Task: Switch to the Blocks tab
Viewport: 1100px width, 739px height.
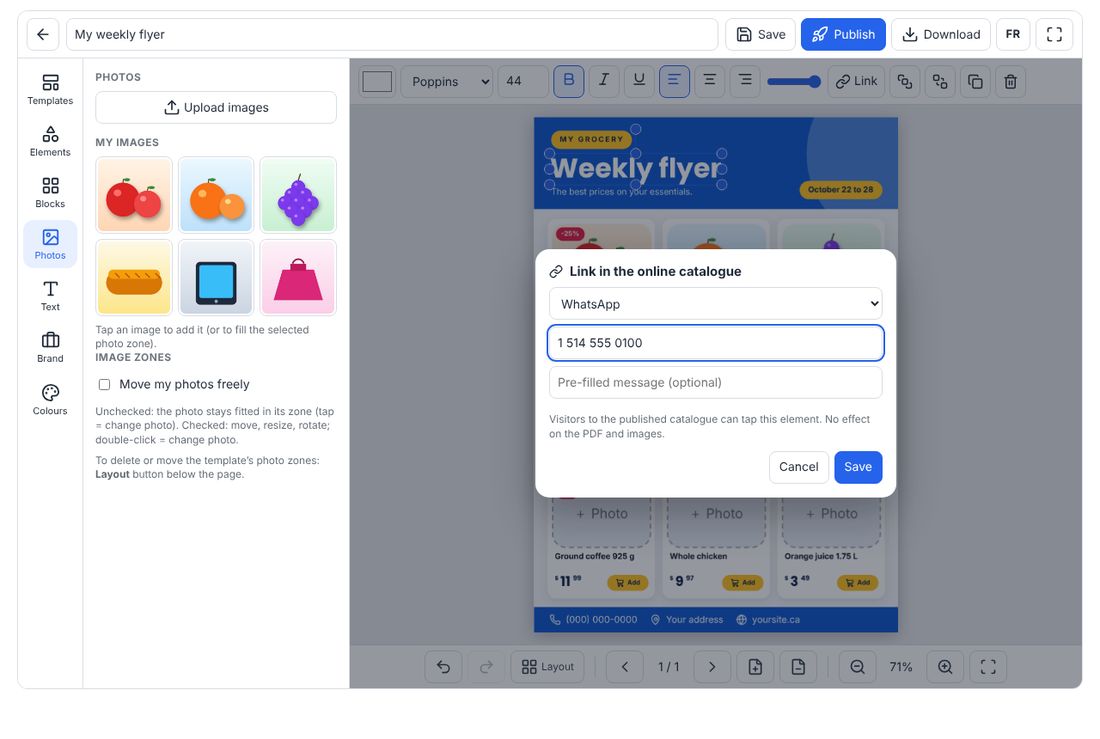Action: click(x=50, y=193)
